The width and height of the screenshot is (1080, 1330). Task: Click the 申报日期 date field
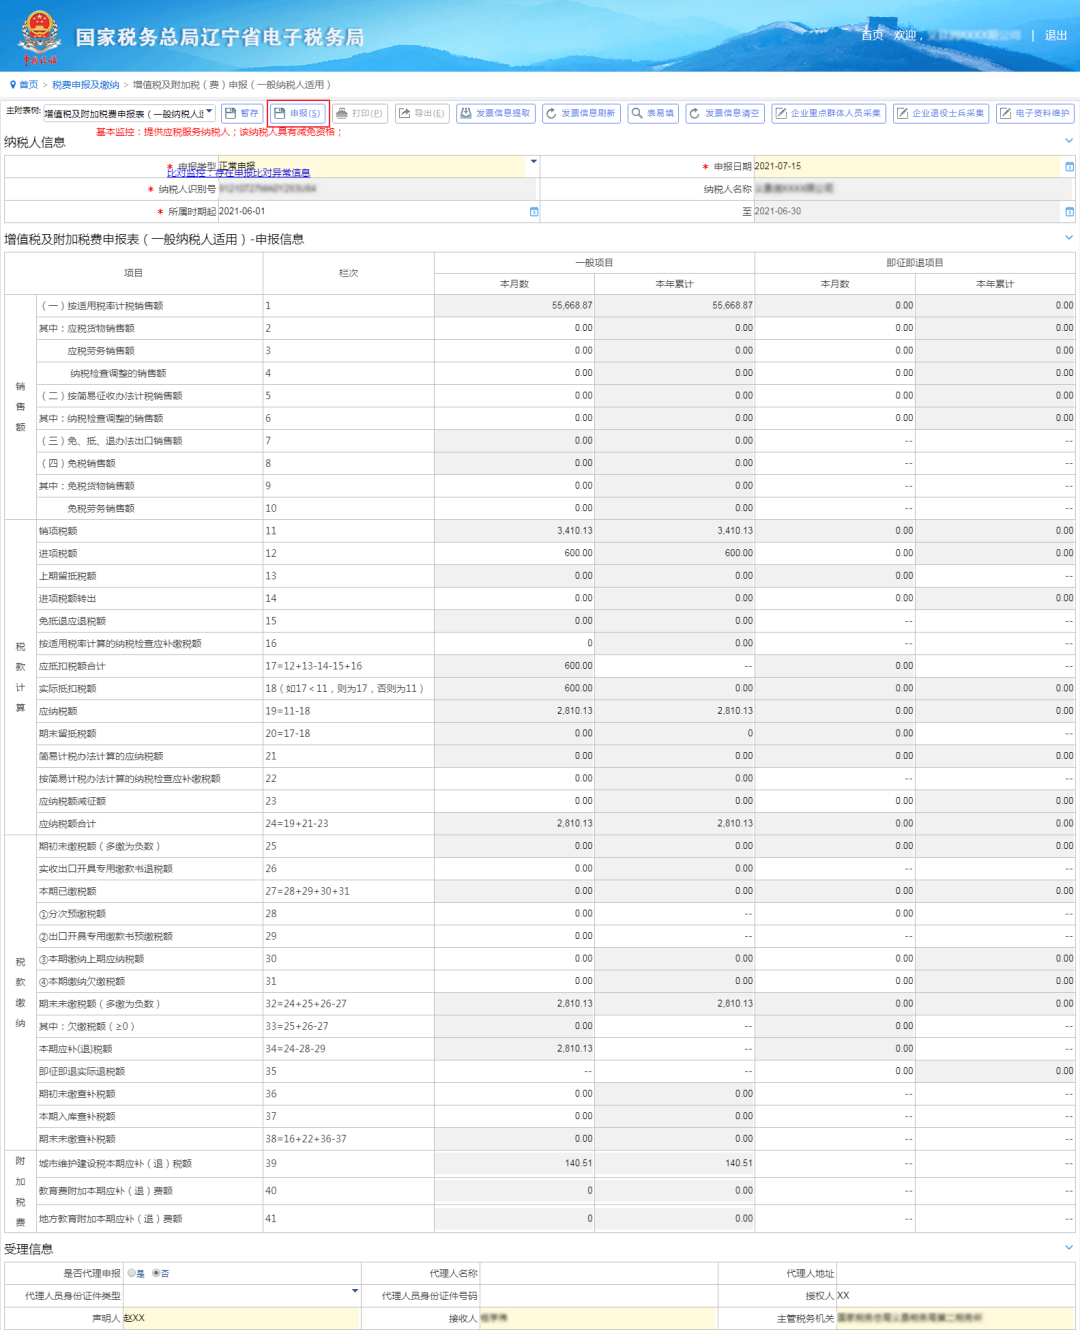pos(906,167)
